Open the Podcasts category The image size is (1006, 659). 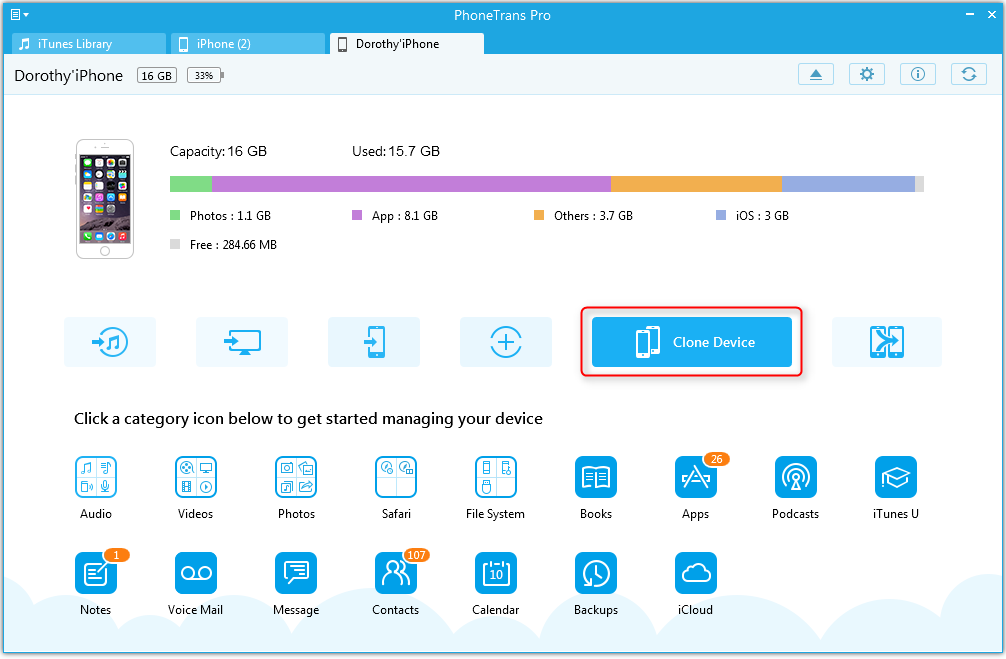[x=796, y=478]
